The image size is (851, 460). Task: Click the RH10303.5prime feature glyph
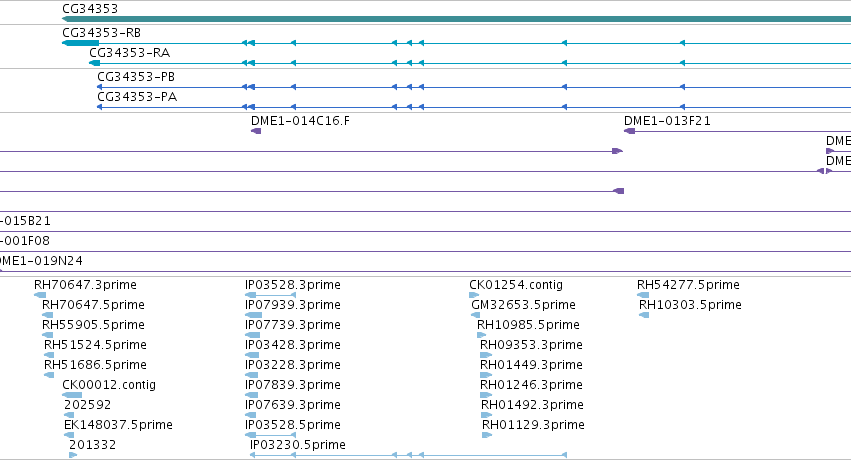point(644,315)
